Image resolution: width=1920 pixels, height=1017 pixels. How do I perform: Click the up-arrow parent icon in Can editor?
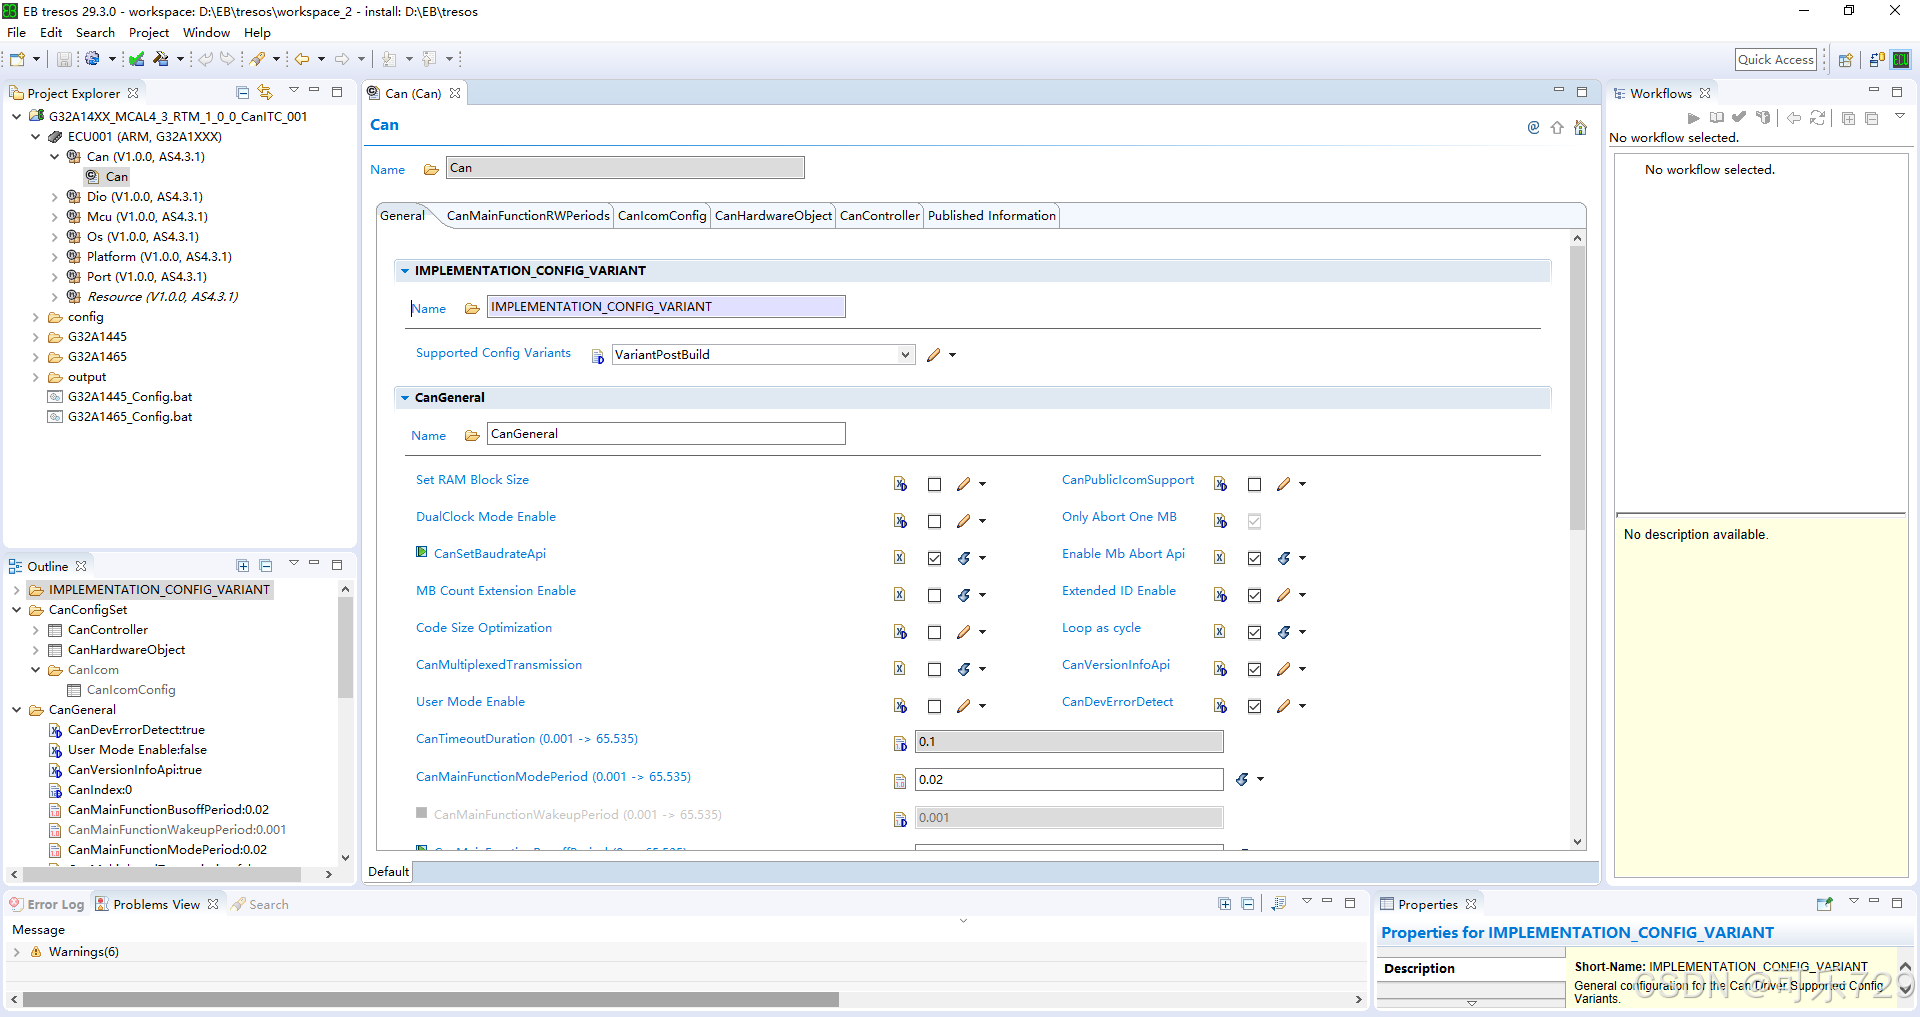point(1557,127)
